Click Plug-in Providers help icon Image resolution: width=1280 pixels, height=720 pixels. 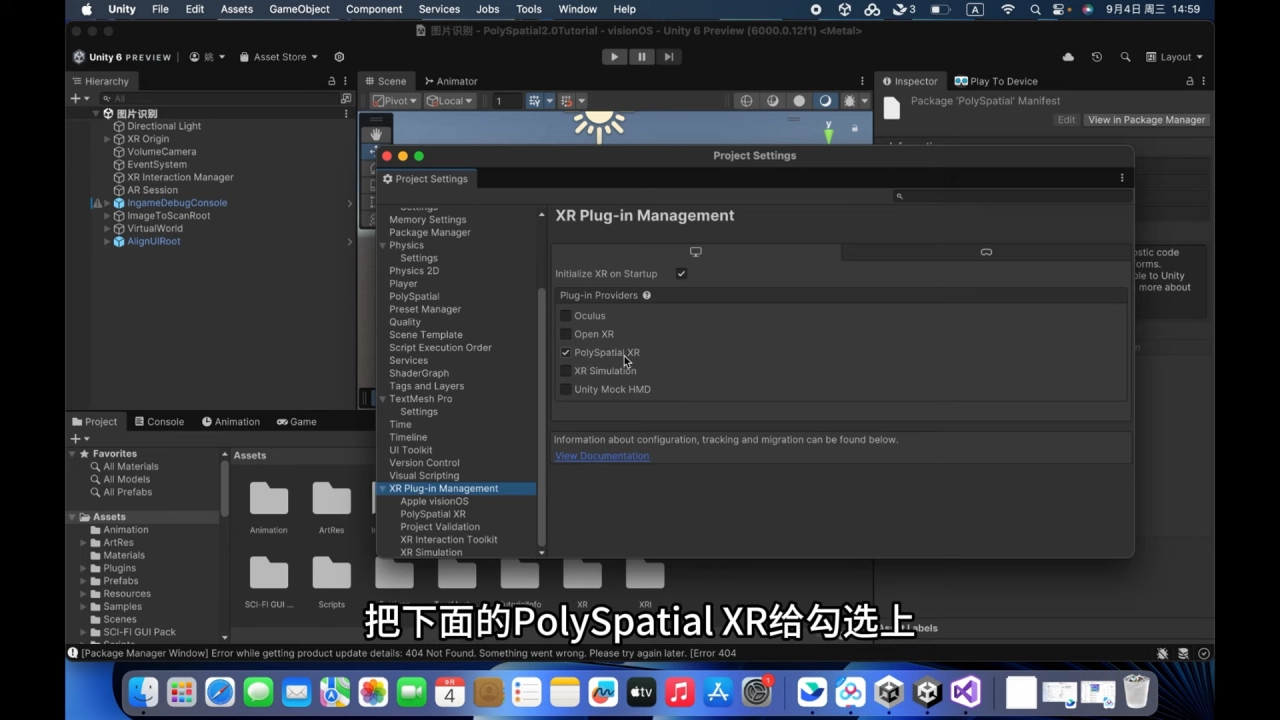tap(647, 296)
